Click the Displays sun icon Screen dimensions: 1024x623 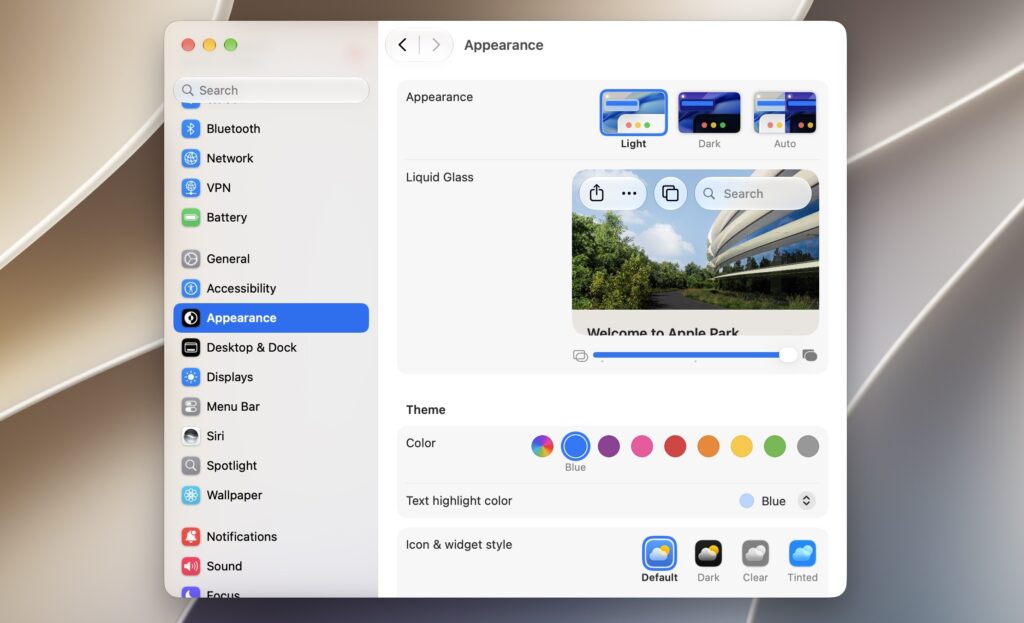191,377
